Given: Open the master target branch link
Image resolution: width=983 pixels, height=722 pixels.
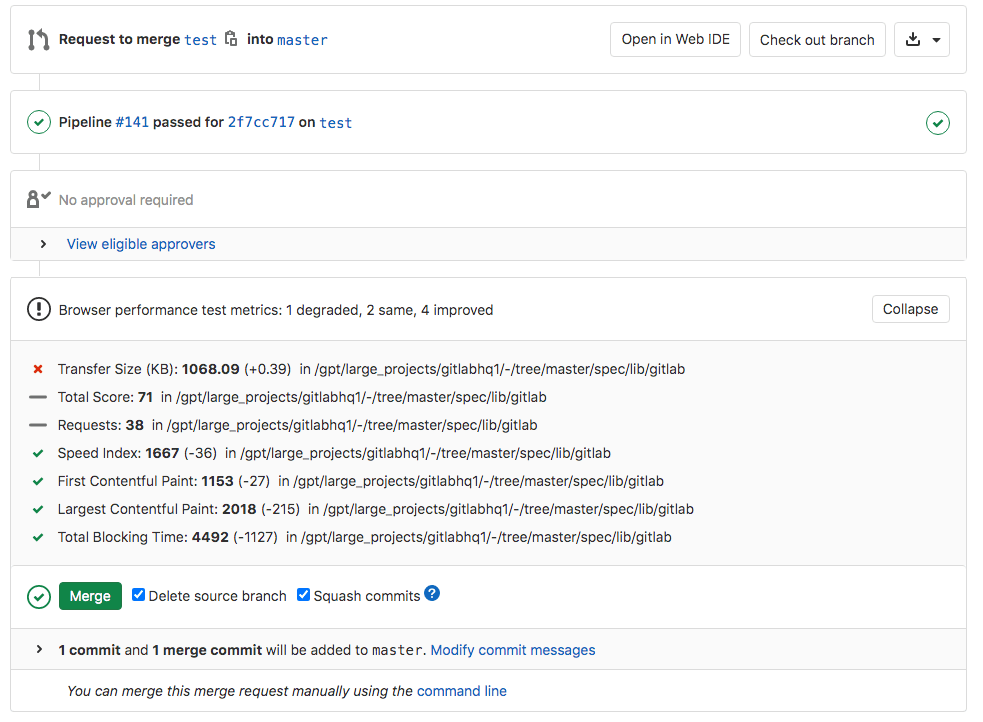Looking at the screenshot, I should [302, 39].
